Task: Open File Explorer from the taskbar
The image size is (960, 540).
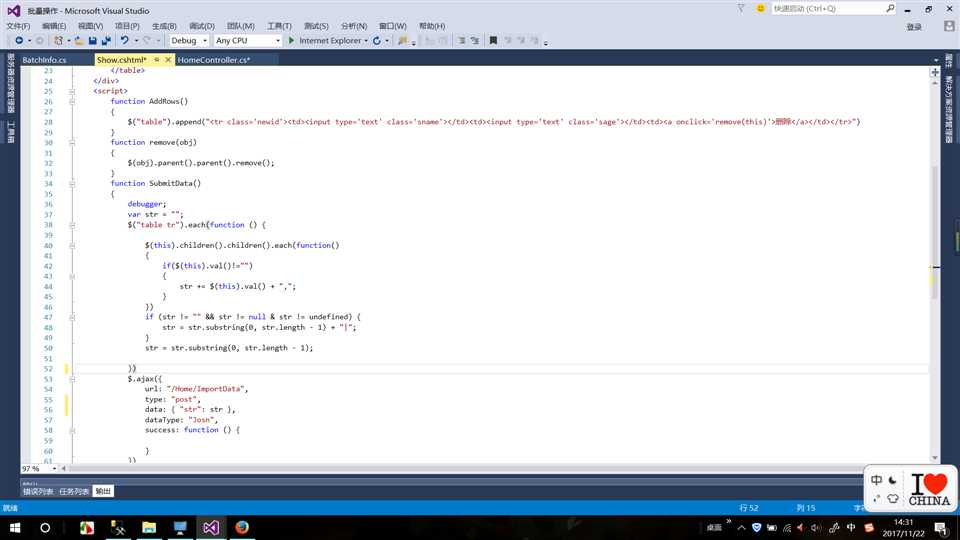Action: click(149, 527)
